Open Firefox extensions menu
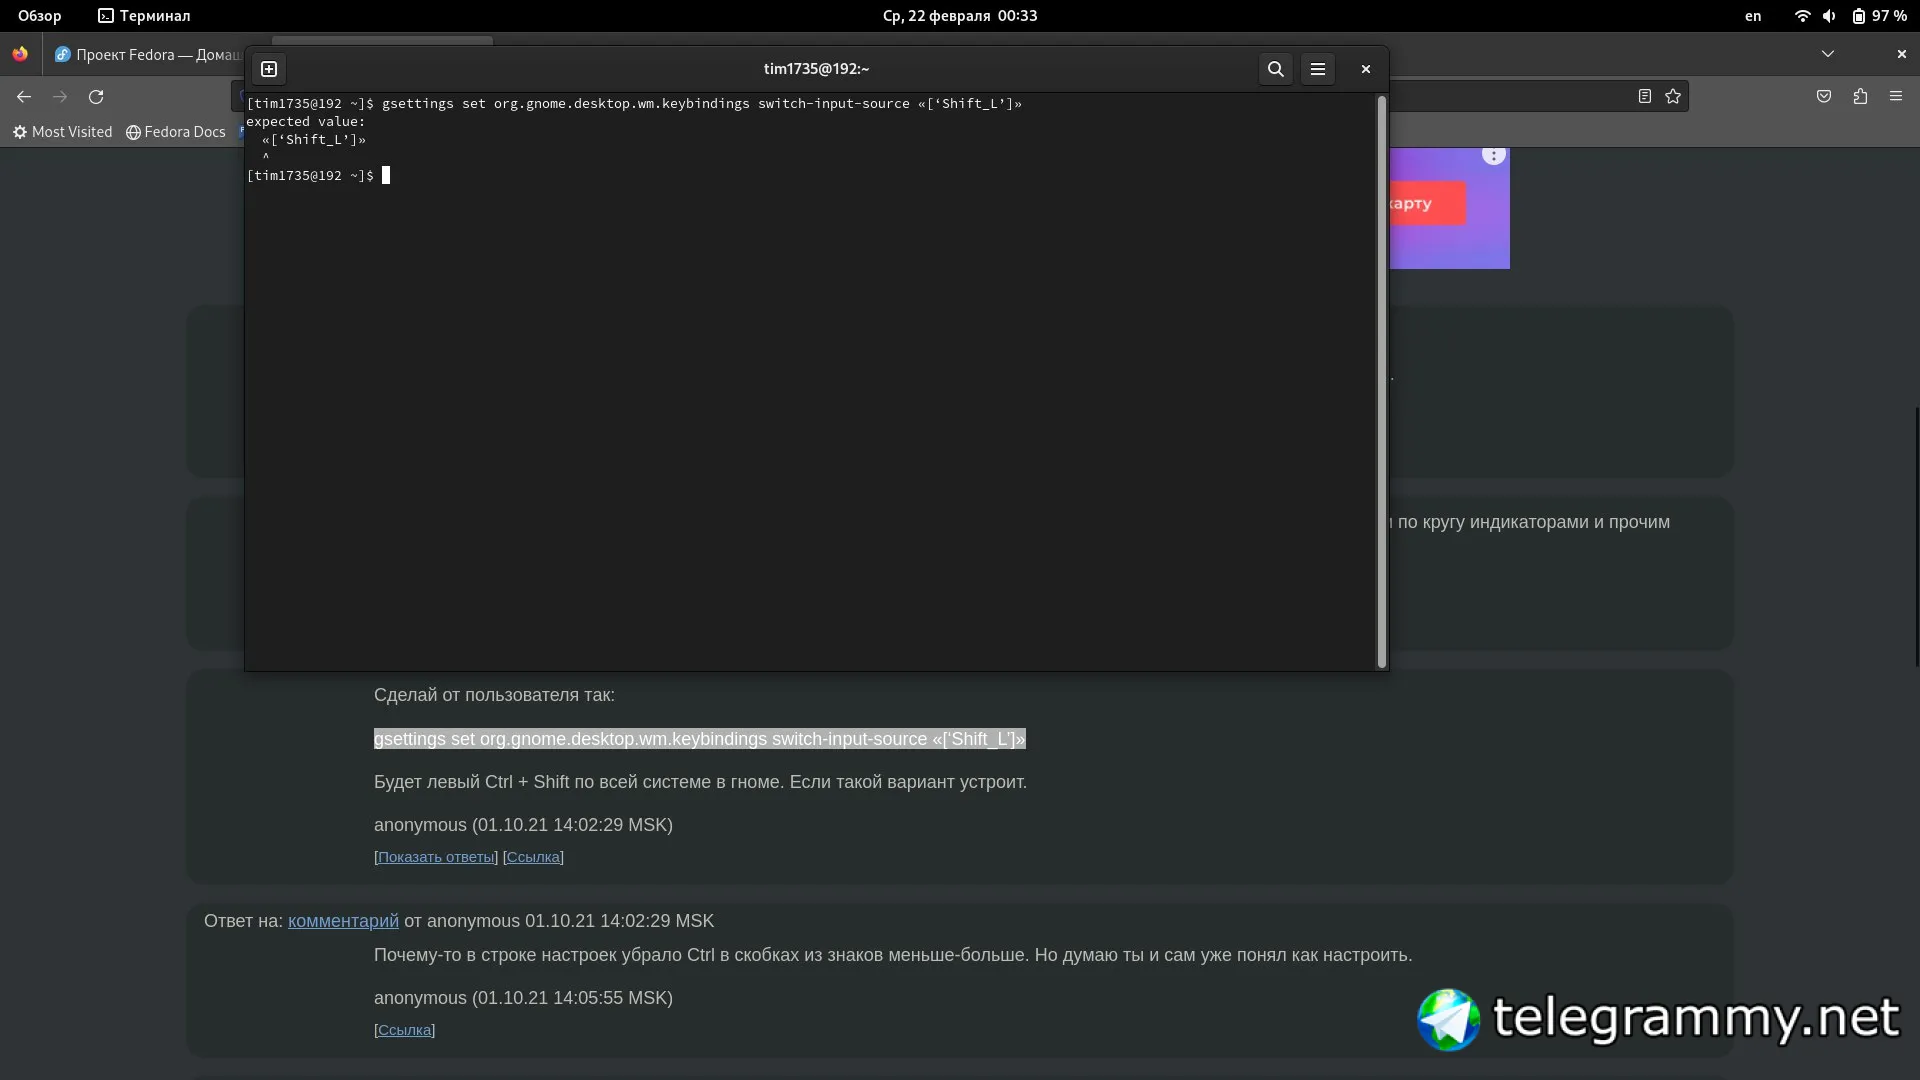This screenshot has width=1920, height=1080. 1860,97
